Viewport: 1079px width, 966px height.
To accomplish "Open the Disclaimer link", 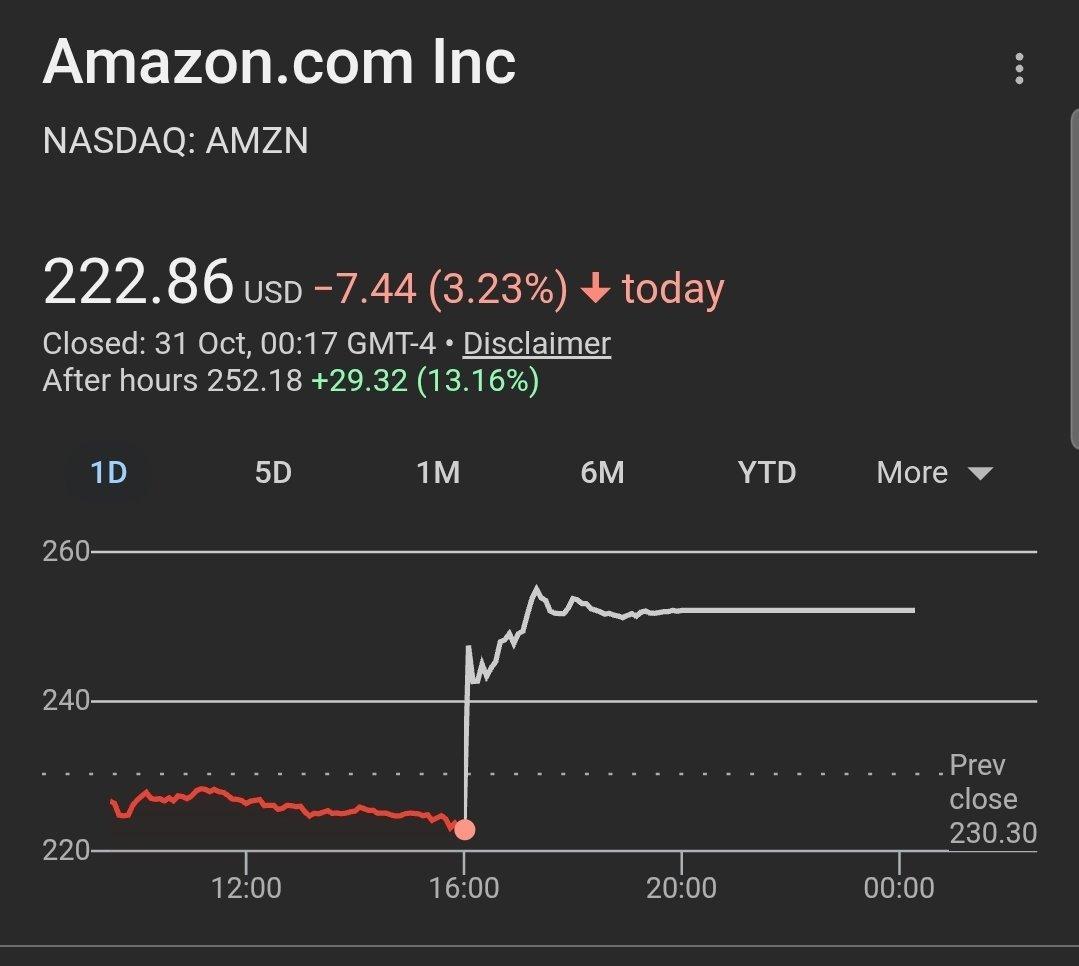I will 537,344.
